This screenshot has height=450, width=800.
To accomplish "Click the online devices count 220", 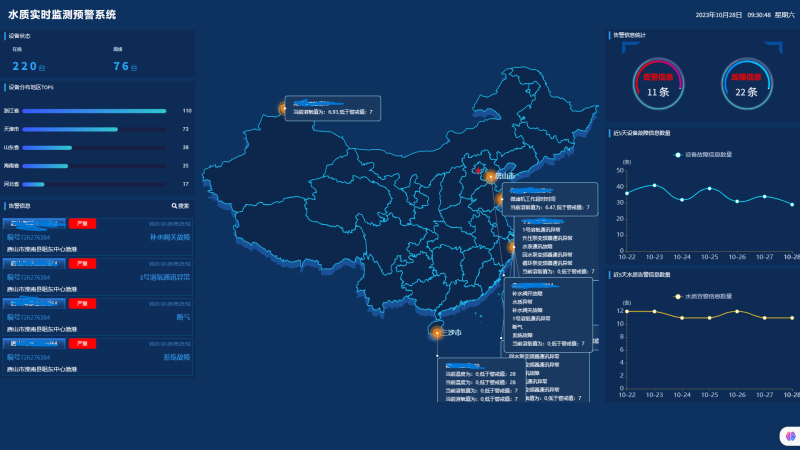I will pyautogui.click(x=26, y=66).
